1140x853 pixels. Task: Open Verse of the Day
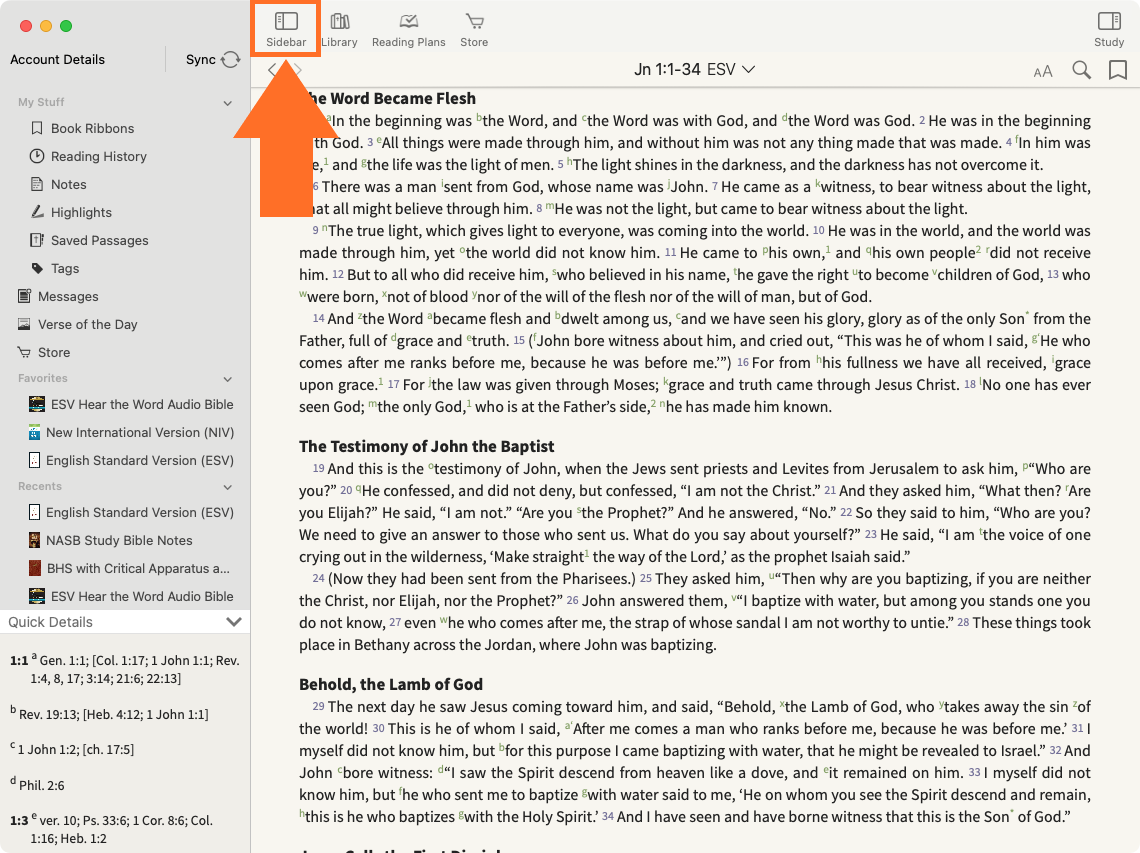click(87, 324)
